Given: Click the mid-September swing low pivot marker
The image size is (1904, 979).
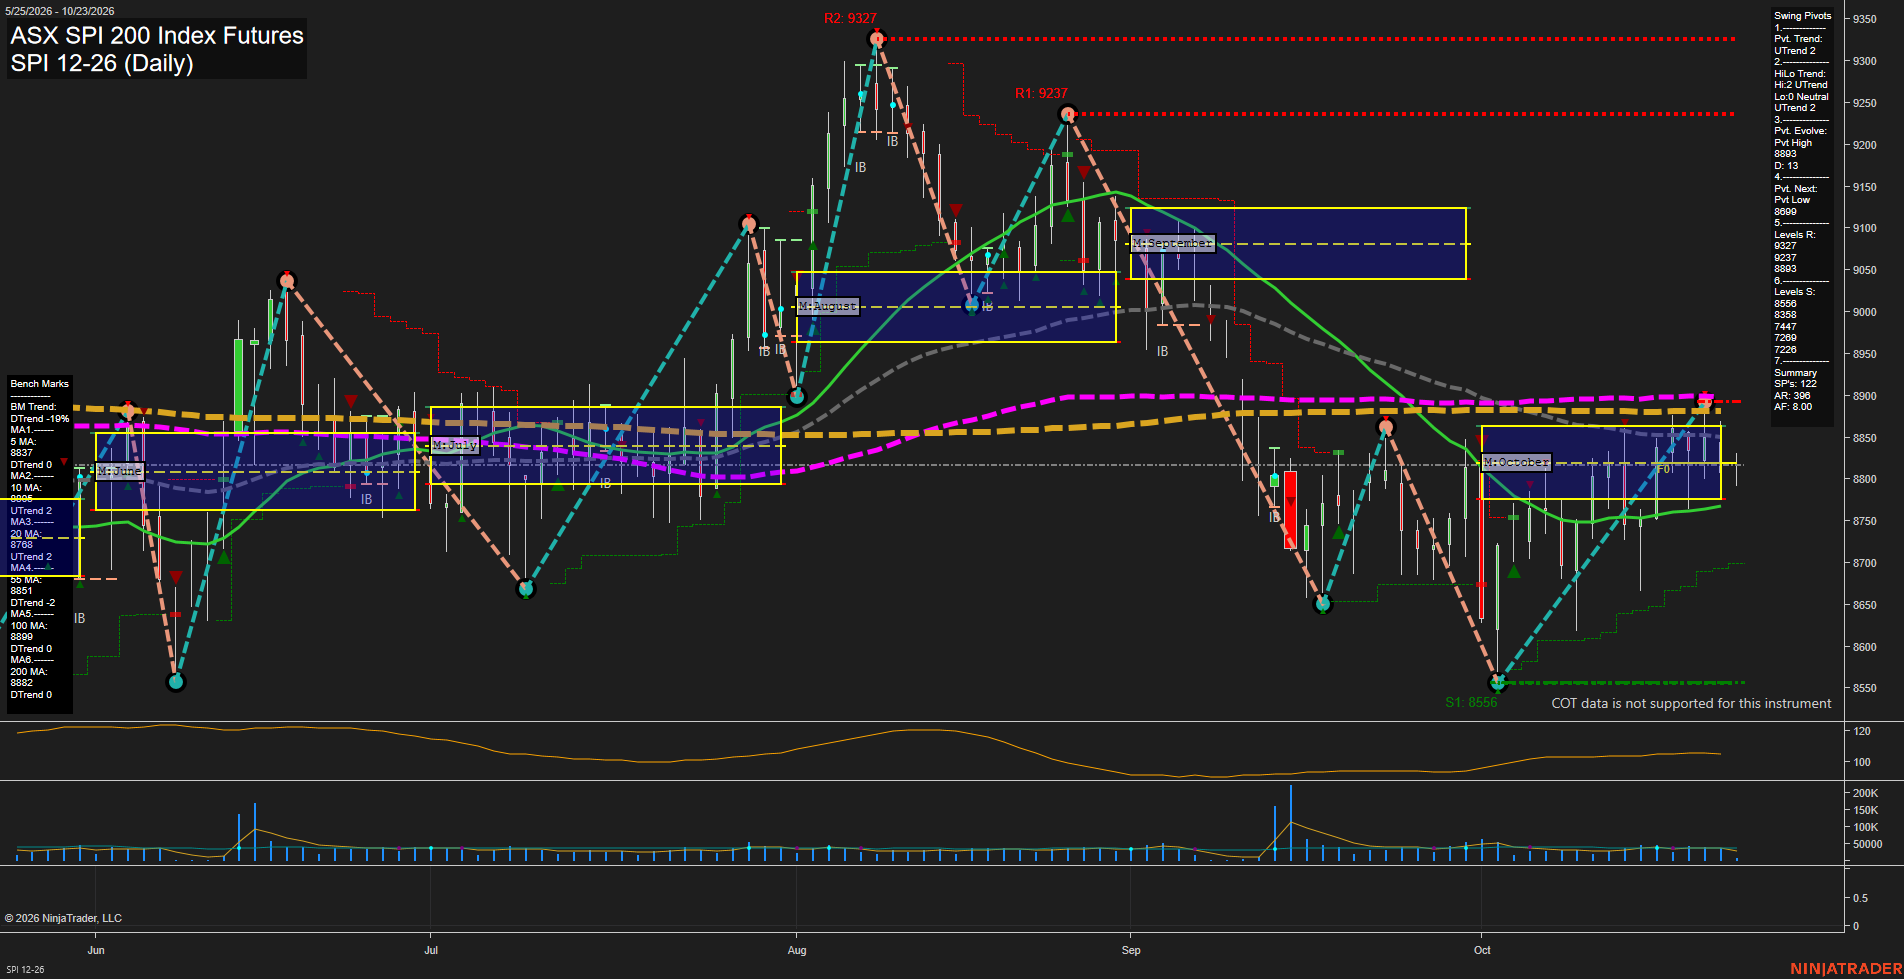Looking at the screenshot, I should [x=1323, y=604].
